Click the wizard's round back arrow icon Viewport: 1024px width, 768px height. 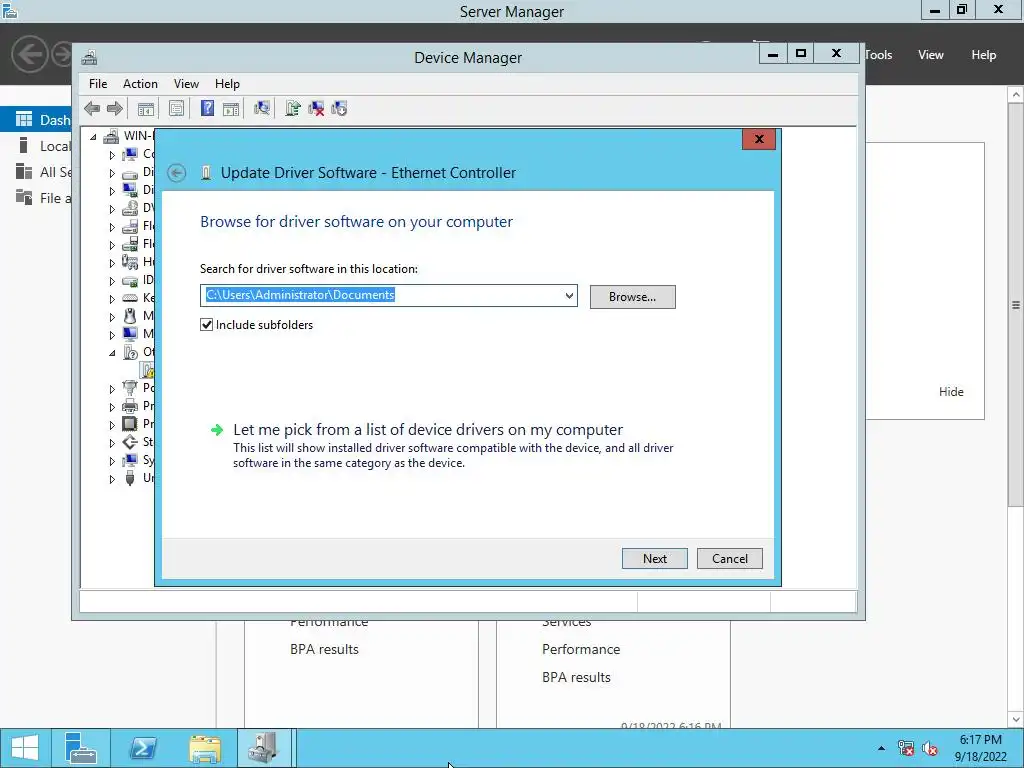click(176, 172)
